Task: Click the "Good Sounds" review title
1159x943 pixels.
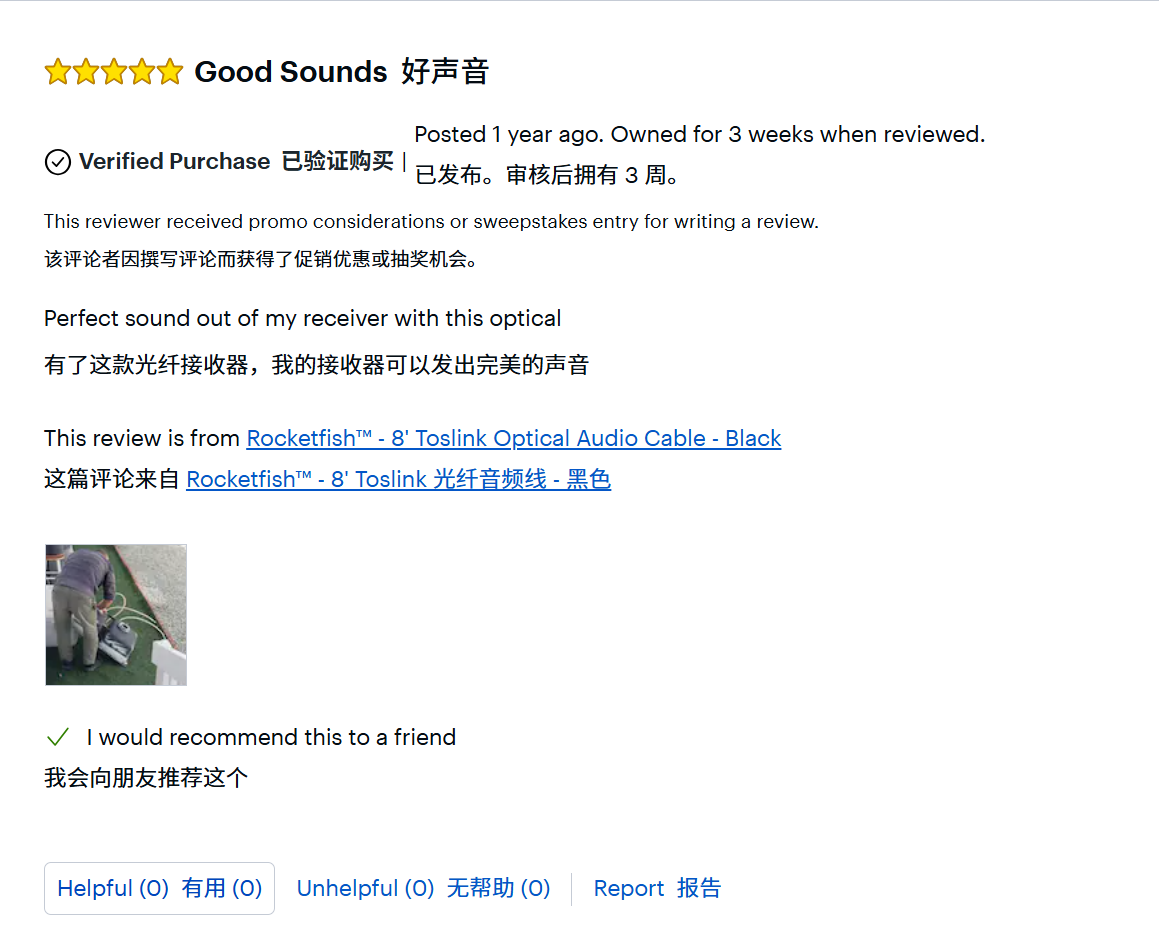Action: (x=290, y=72)
